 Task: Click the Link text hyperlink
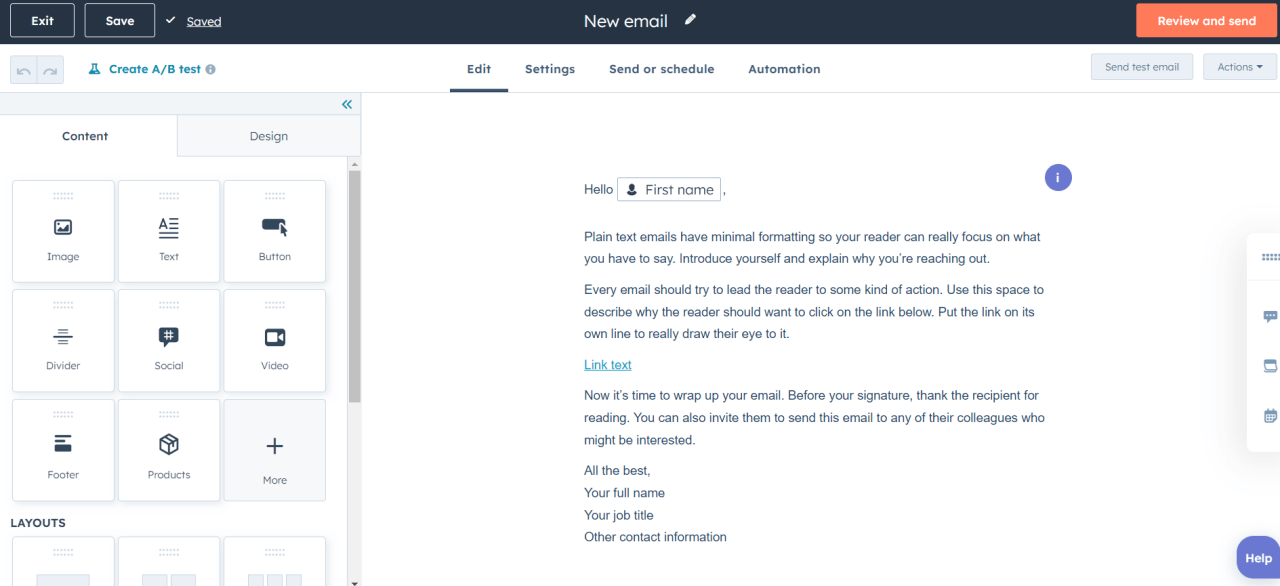tap(607, 364)
